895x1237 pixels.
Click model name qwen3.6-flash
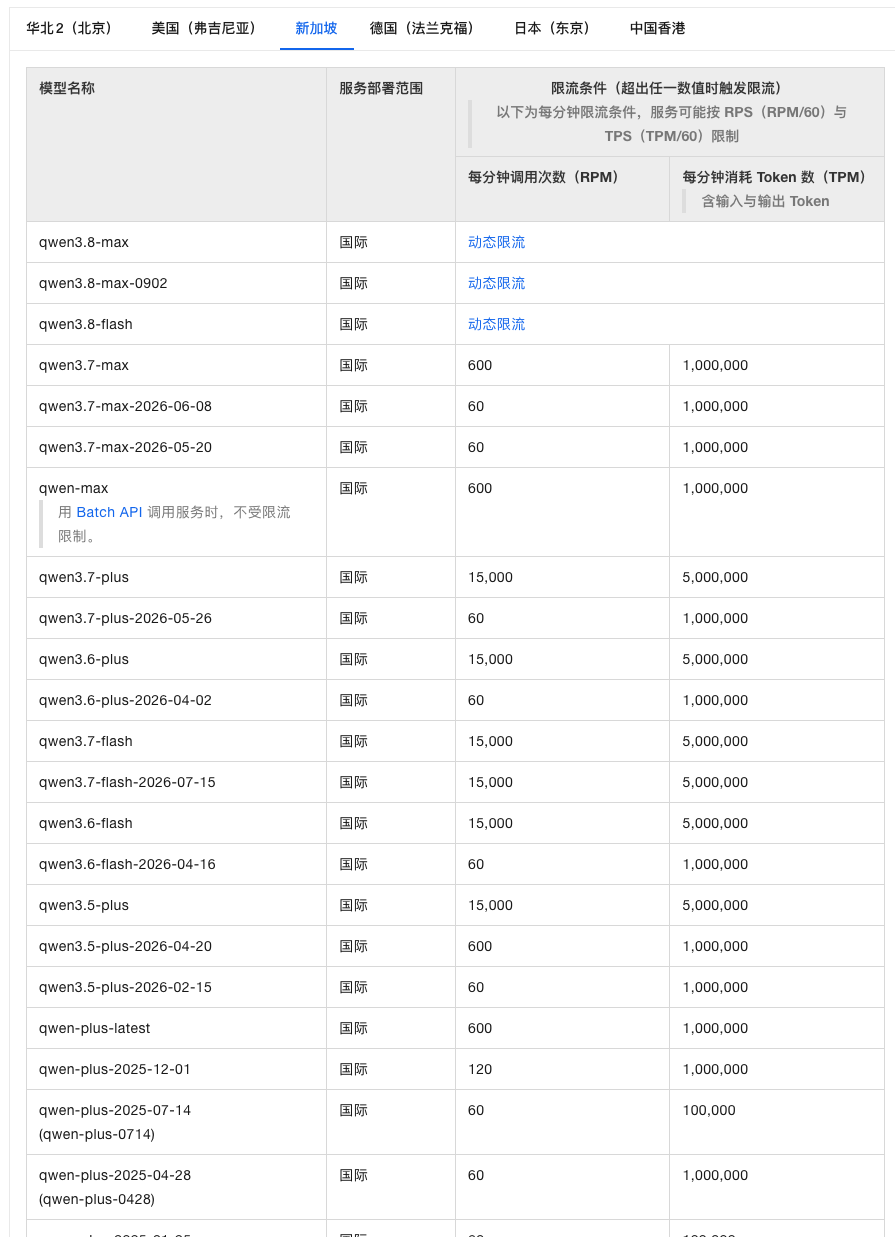pos(86,823)
